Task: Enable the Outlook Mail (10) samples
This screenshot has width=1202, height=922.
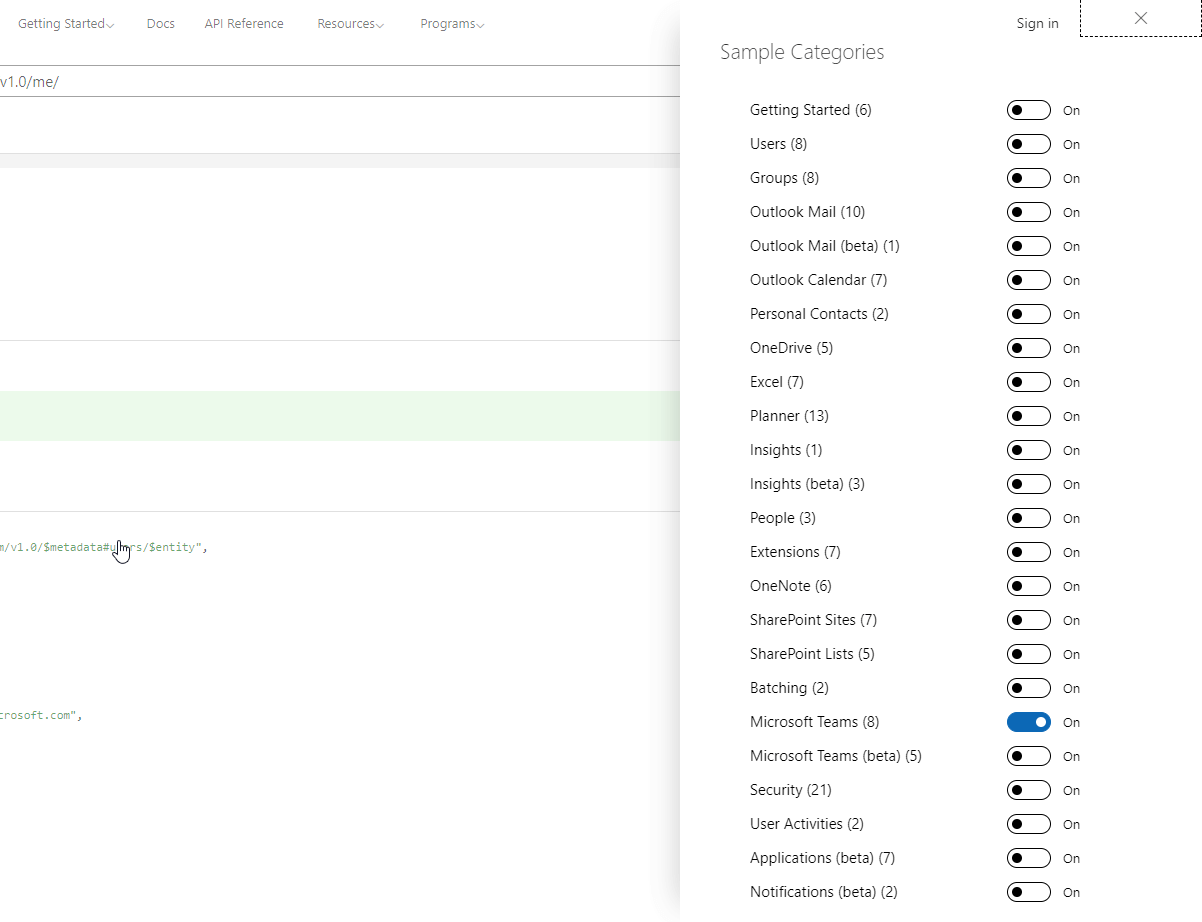Action: (x=1028, y=212)
